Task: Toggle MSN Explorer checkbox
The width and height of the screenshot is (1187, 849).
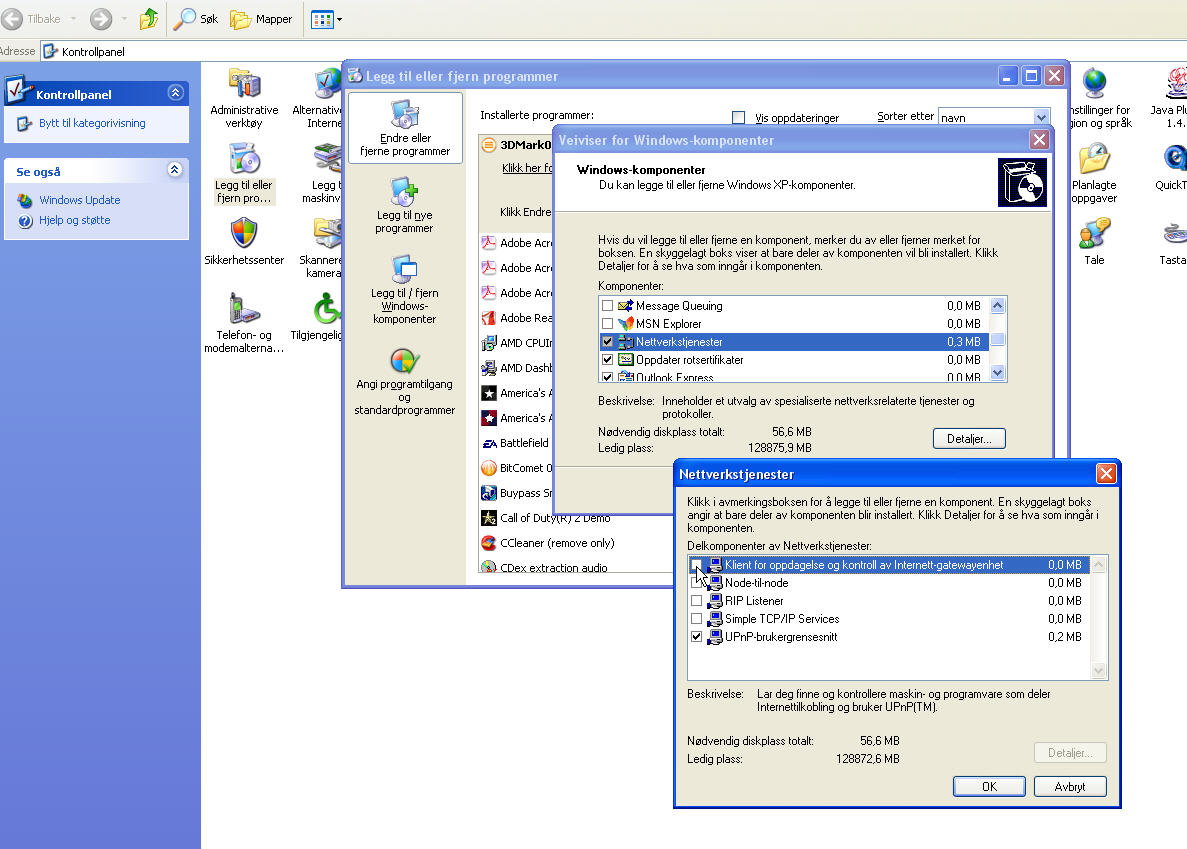Action: 607,324
